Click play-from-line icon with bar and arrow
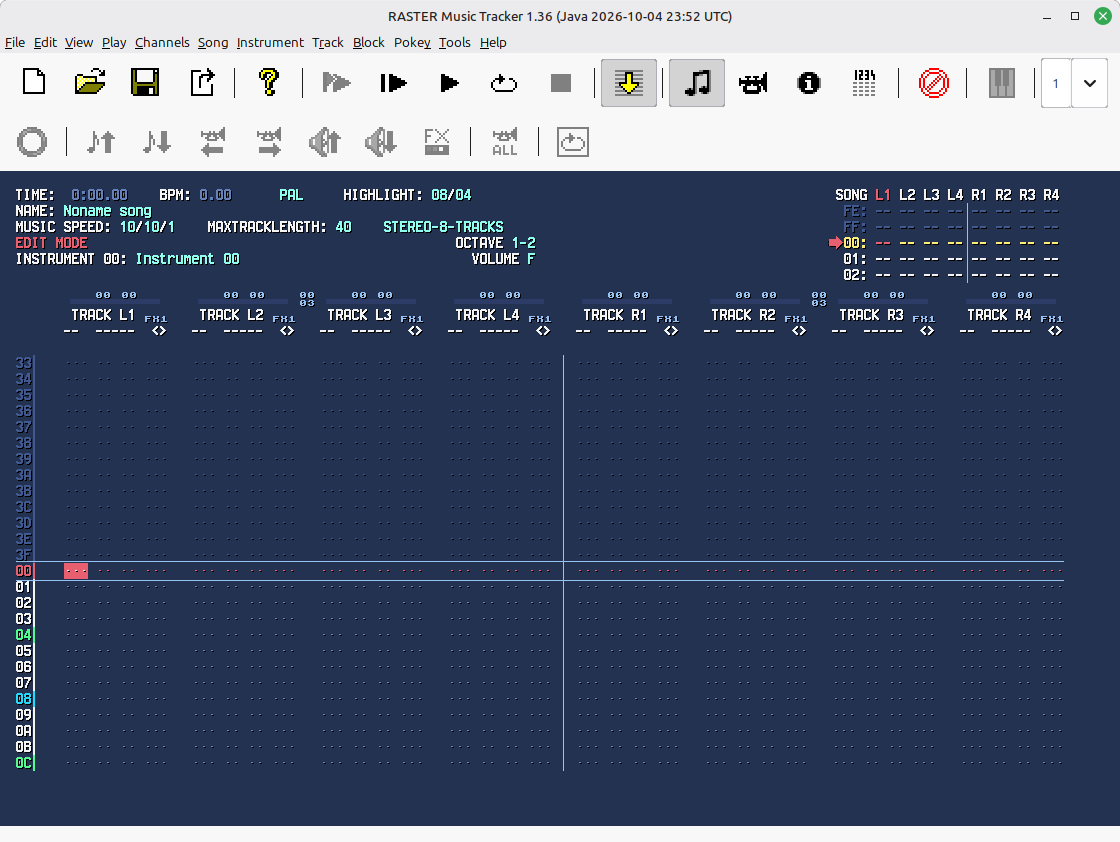Screen dimensions: 1120x842 pyautogui.click(x=393, y=83)
